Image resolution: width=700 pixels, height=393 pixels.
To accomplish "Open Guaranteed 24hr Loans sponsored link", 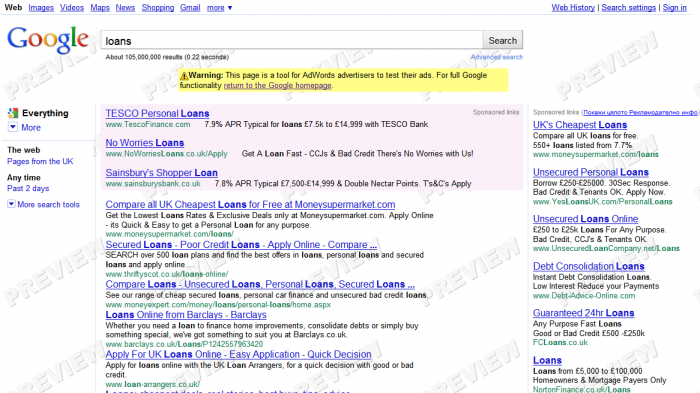I will pyautogui.click(x=583, y=313).
